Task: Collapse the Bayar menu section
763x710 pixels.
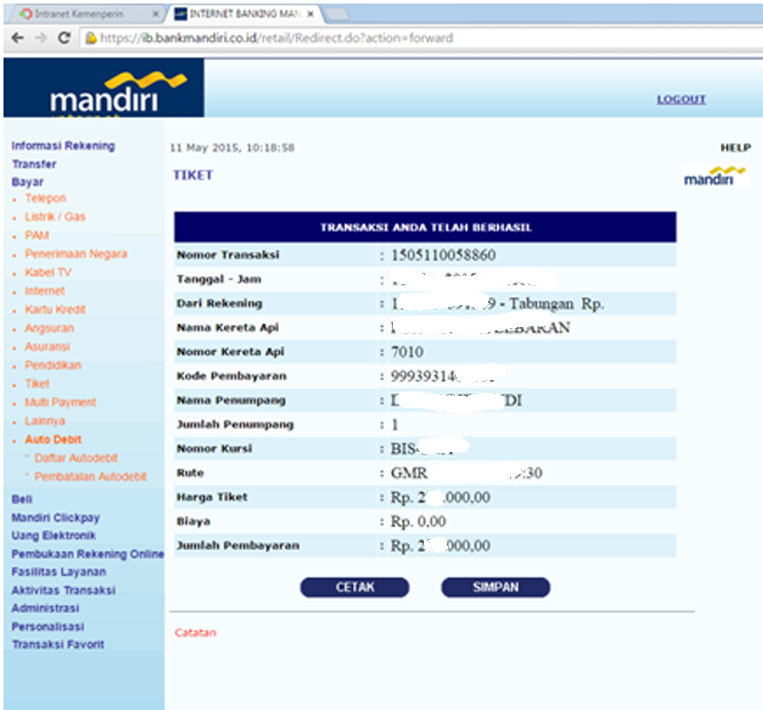Action: coord(28,182)
